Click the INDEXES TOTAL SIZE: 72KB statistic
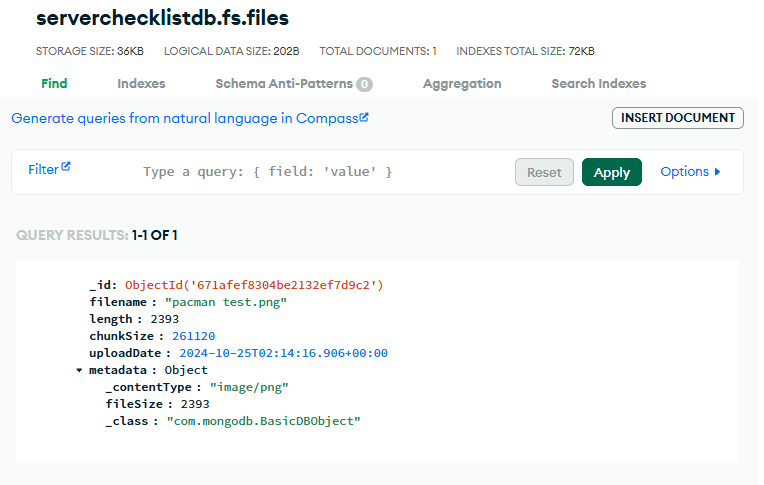The image size is (764, 485). coord(525,51)
